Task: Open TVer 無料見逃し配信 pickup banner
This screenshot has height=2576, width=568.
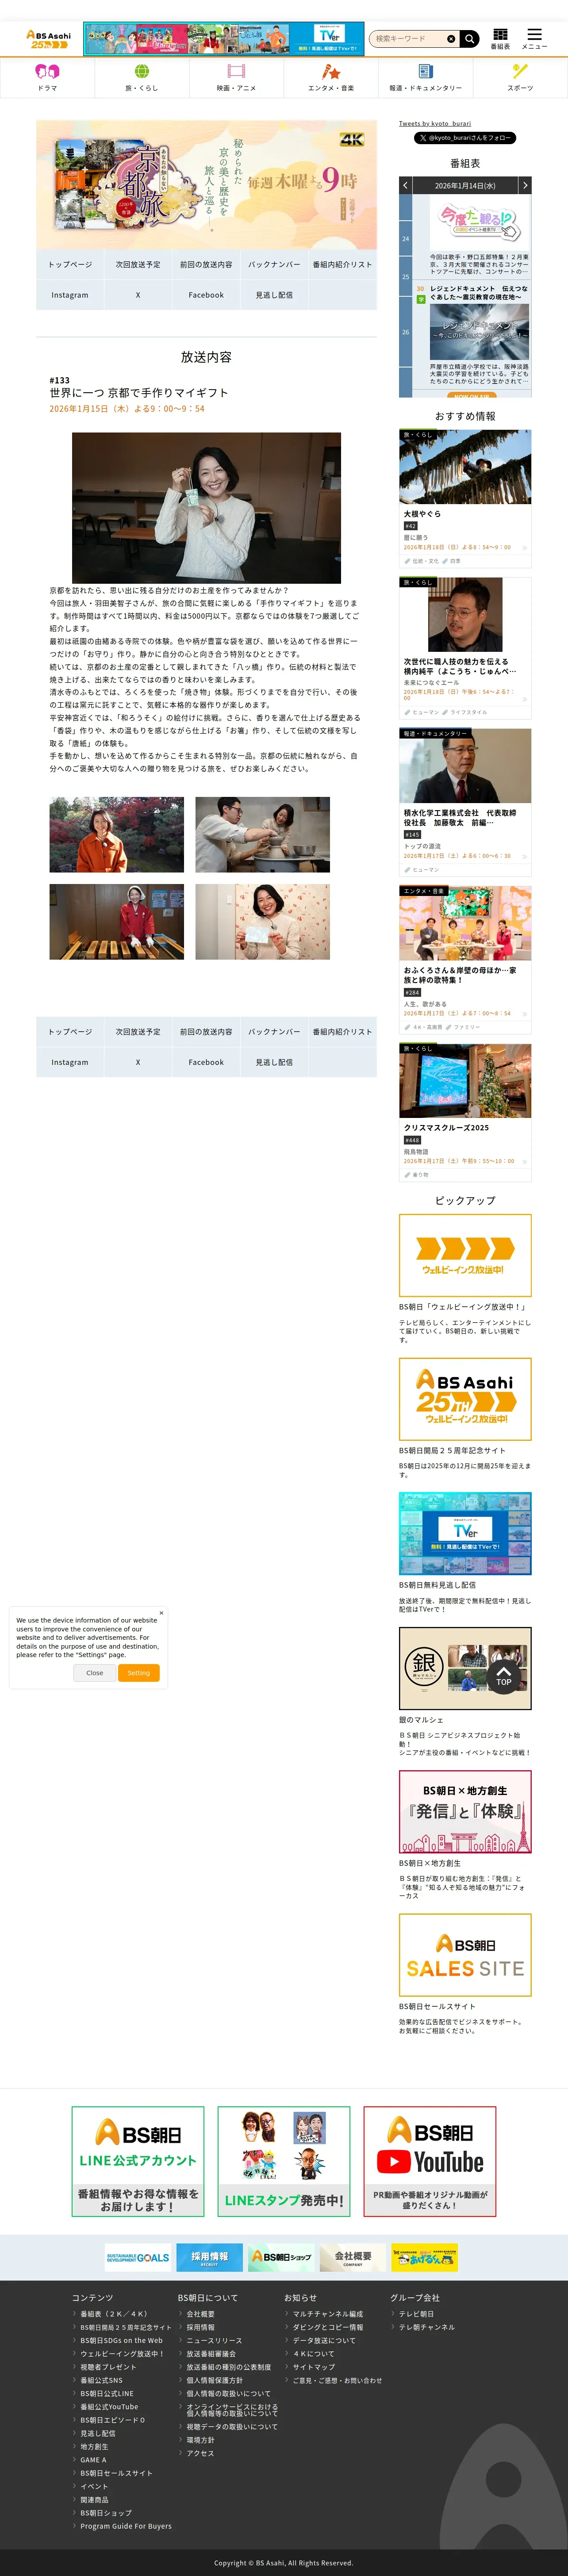Action: 465,1533
